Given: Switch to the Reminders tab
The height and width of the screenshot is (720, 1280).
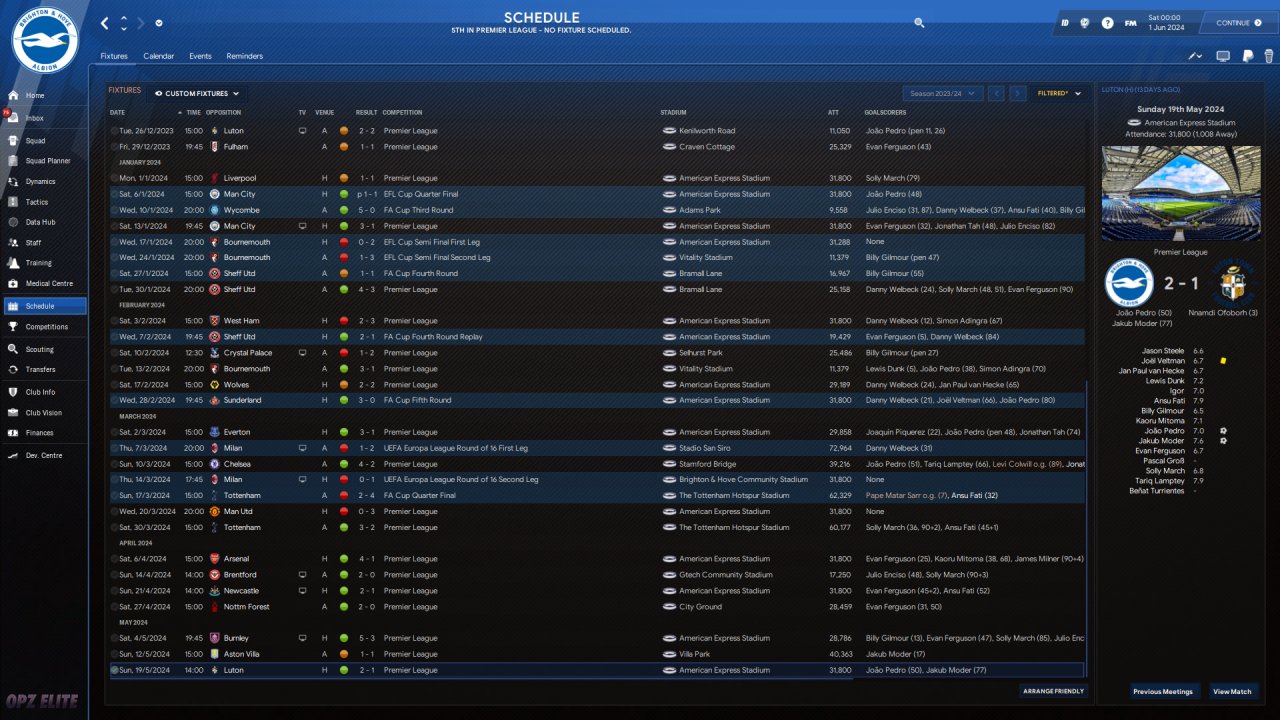Looking at the screenshot, I should (x=245, y=56).
